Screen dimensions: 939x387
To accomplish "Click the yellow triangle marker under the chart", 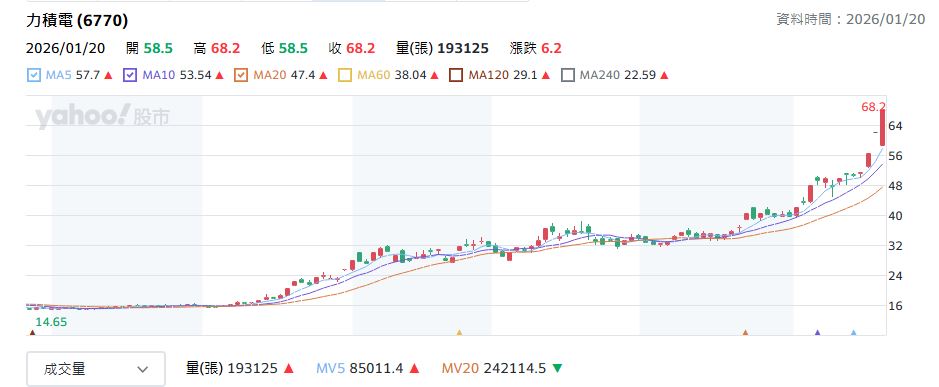I will click(459, 332).
